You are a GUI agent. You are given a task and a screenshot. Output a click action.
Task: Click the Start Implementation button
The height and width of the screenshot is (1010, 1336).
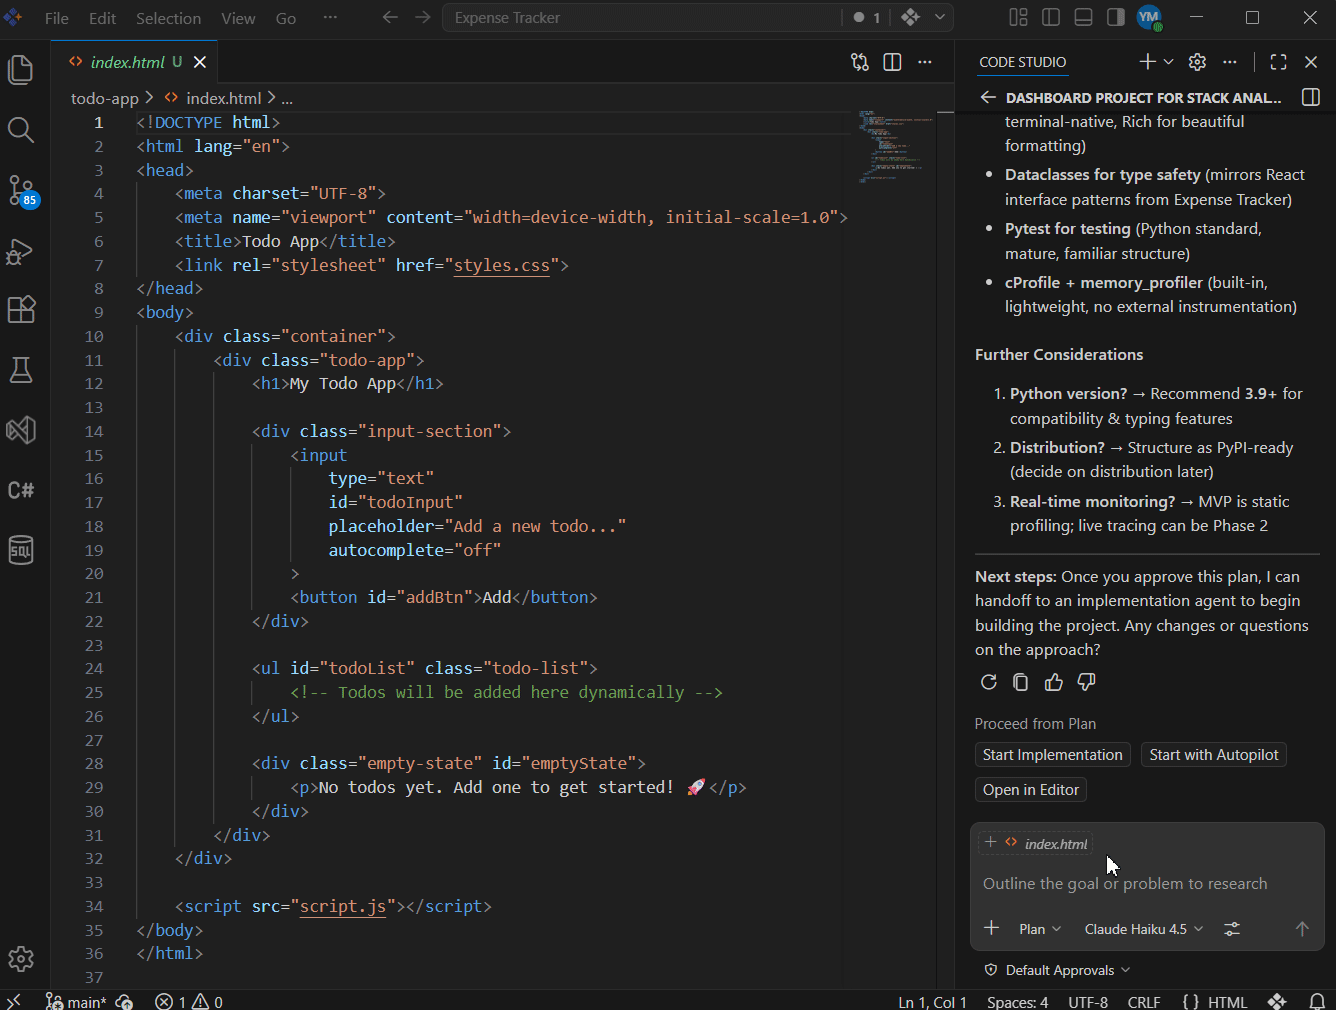tap(1052, 755)
